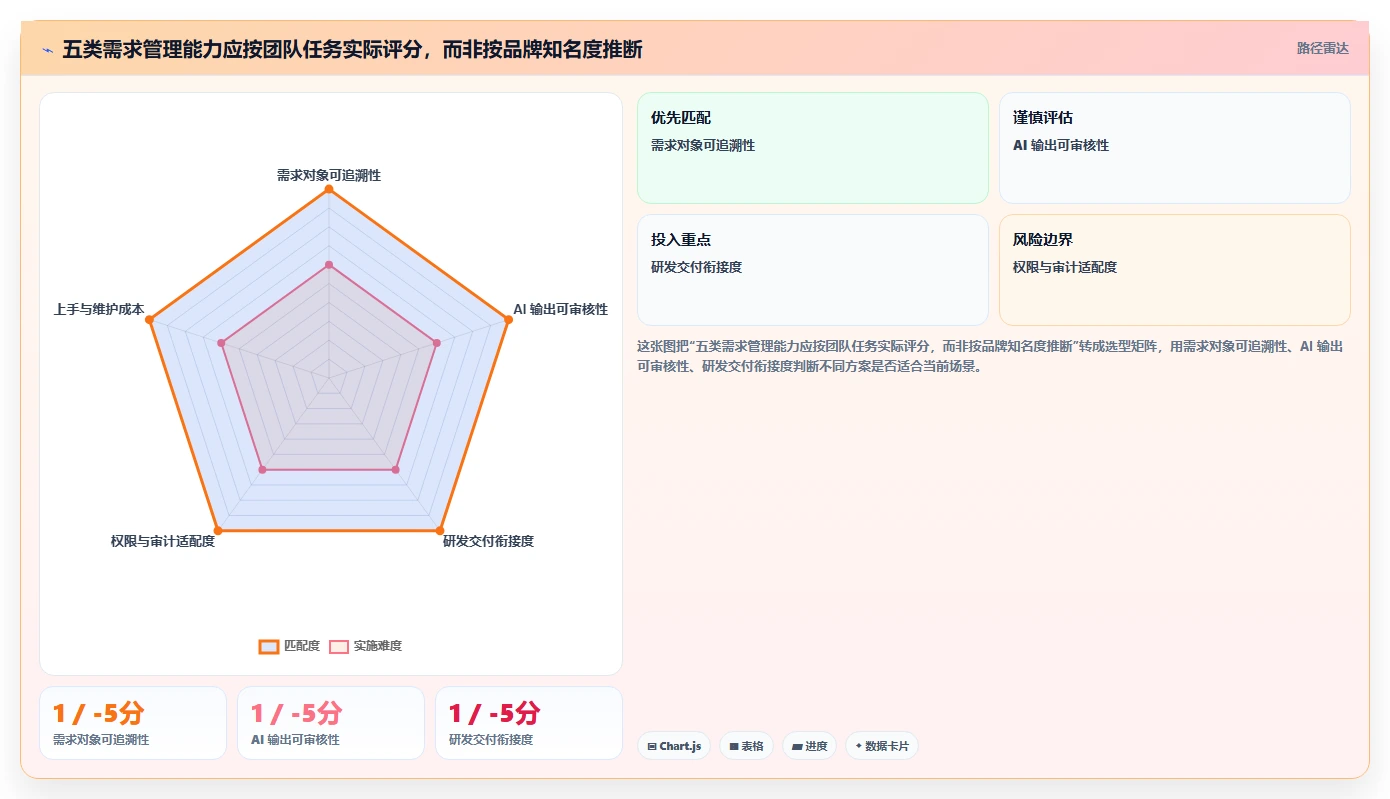Viewport: 1390px width, 799px height.
Task: Click AI 输出可审核性 caption under the pink score
Action: pos(295,740)
